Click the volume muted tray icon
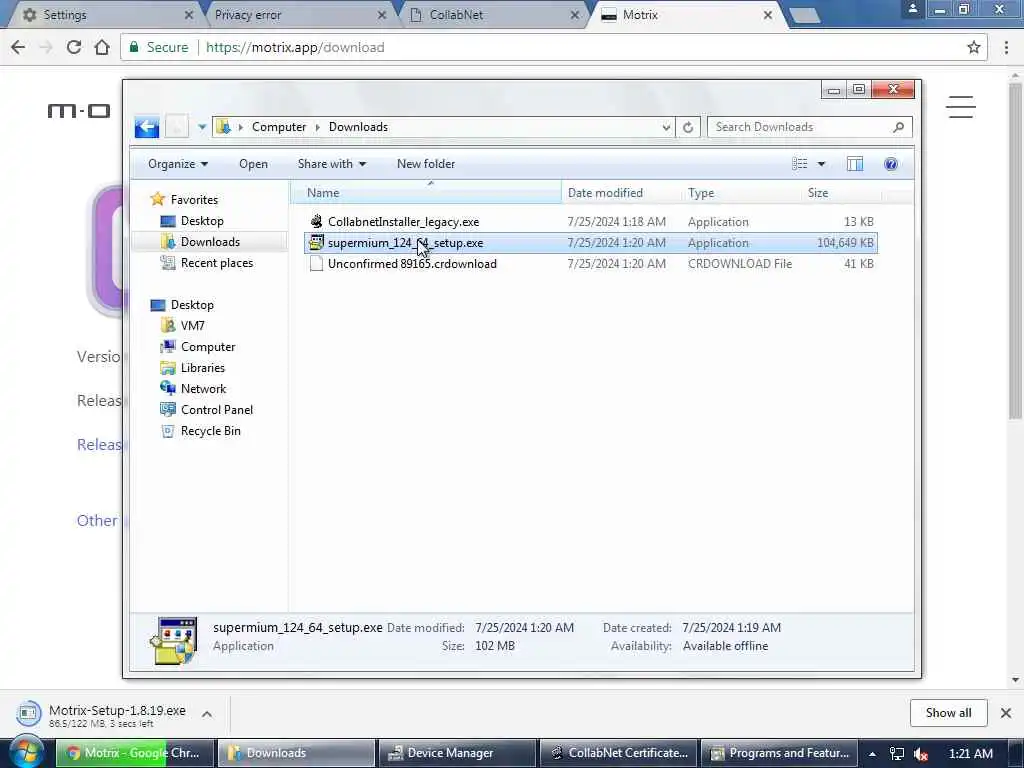 click(x=921, y=754)
